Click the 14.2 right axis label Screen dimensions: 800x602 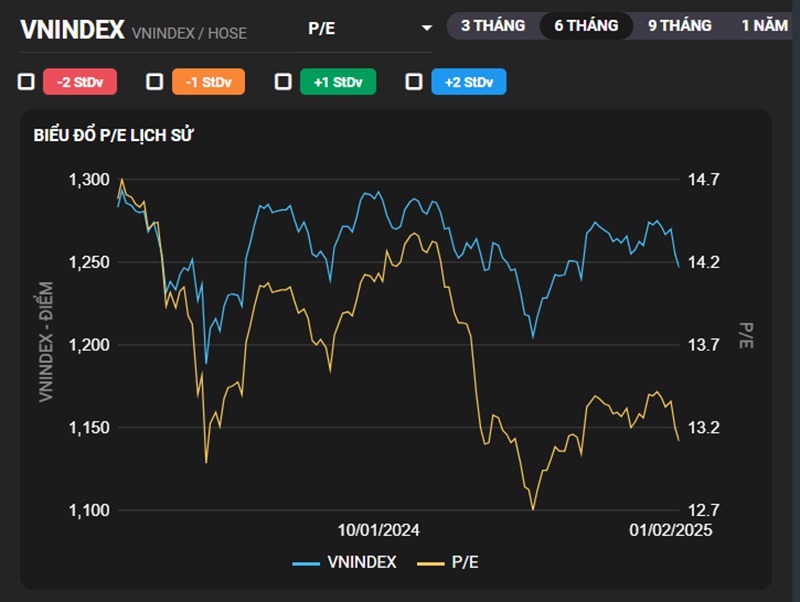coord(704,262)
